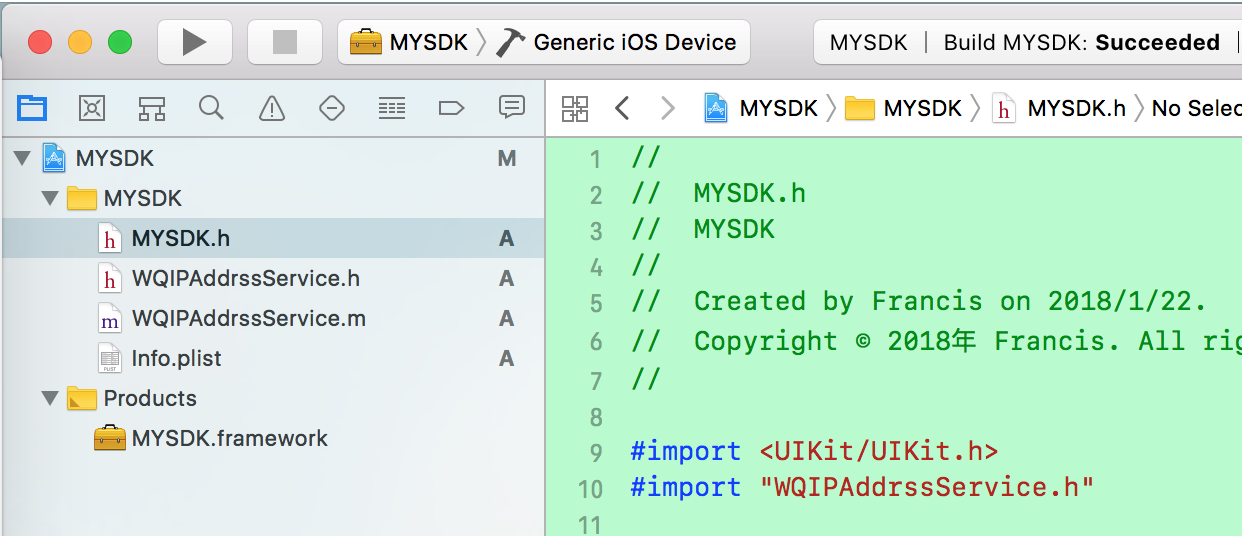1242x536 pixels.
Task: Click MYSDK.h in the jump bar
Action: pos(1059,108)
